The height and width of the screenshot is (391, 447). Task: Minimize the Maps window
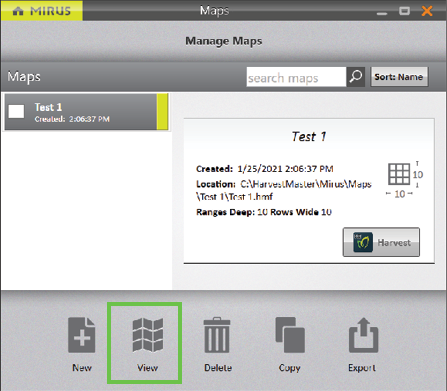coord(382,13)
